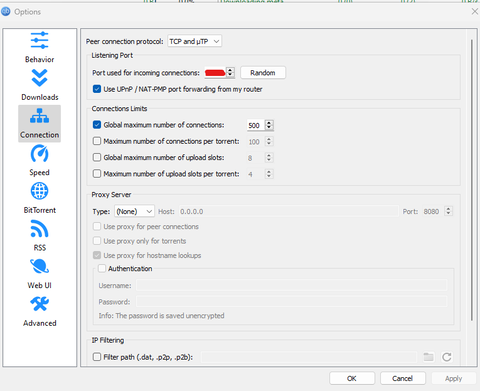The width and height of the screenshot is (480, 391).
Task: Enable IP Filter path checkbox
Action: pyautogui.click(x=97, y=357)
